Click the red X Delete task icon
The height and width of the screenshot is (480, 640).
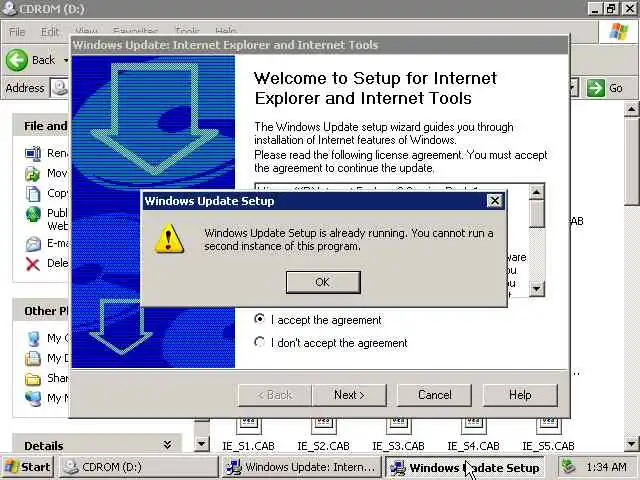tap(33, 264)
